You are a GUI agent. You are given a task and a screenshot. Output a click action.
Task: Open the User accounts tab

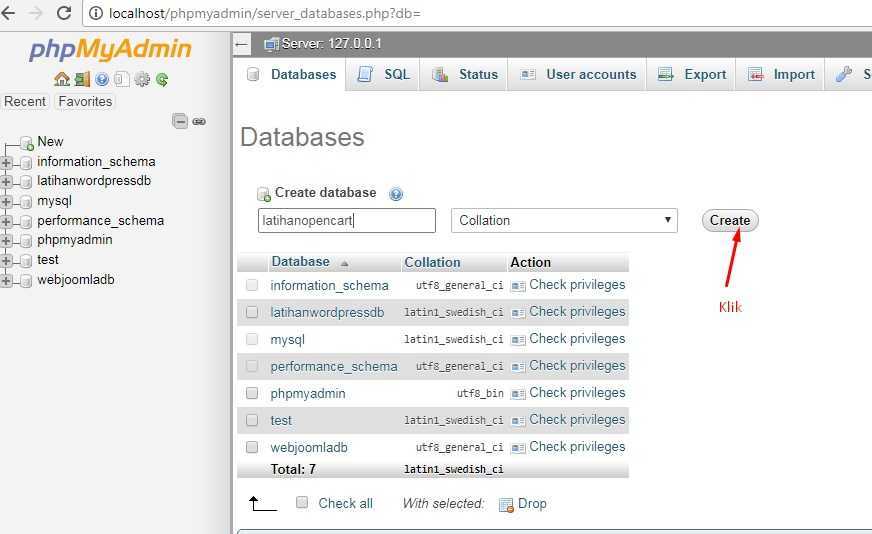578,75
